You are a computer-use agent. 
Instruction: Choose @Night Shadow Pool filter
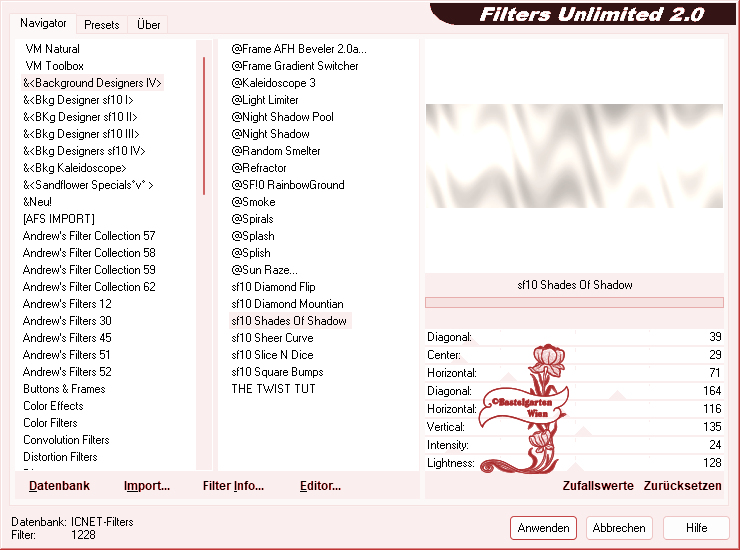coord(282,117)
